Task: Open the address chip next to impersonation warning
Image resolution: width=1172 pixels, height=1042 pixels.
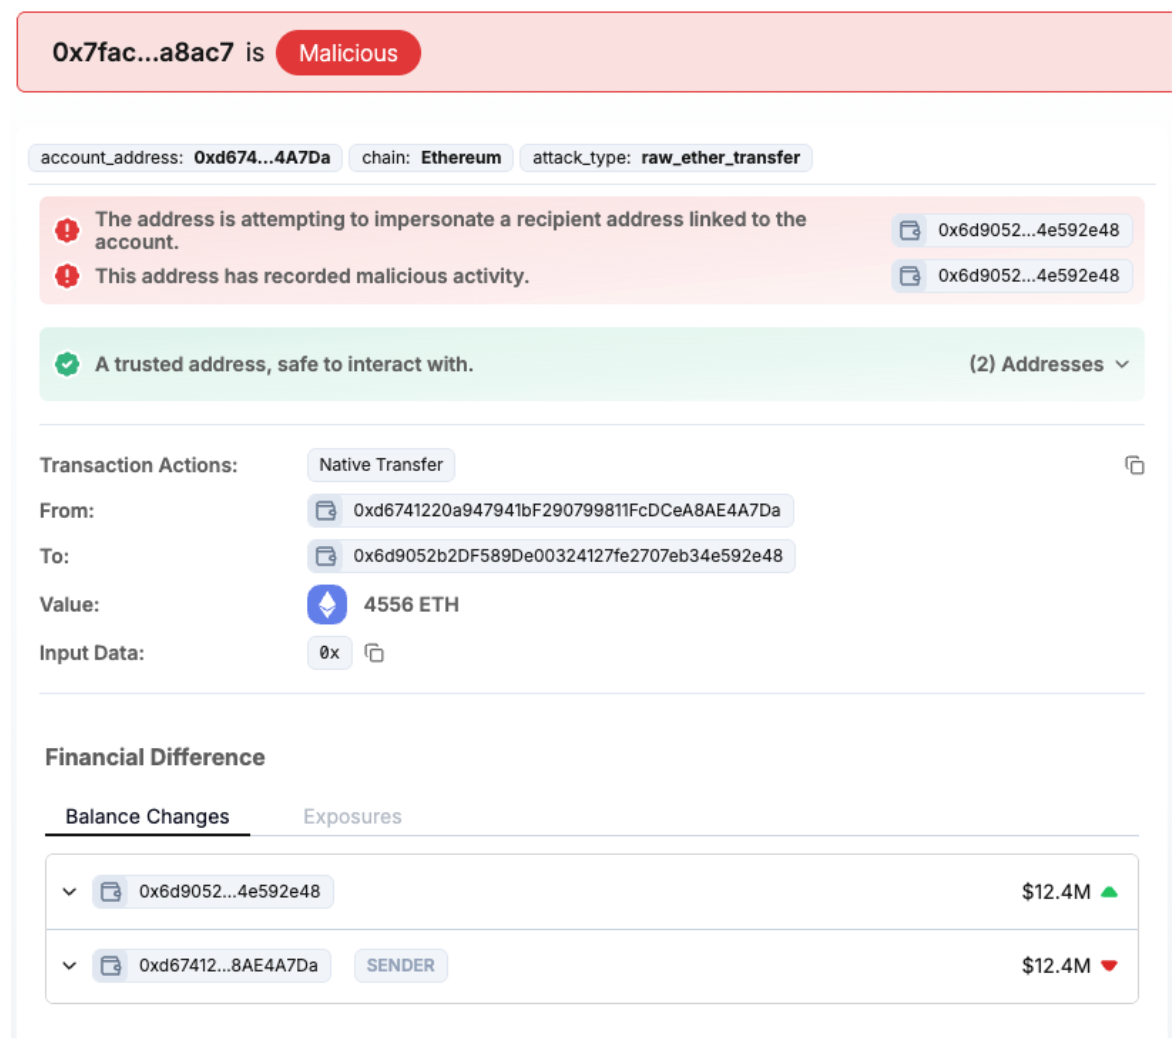Action: 1012,231
